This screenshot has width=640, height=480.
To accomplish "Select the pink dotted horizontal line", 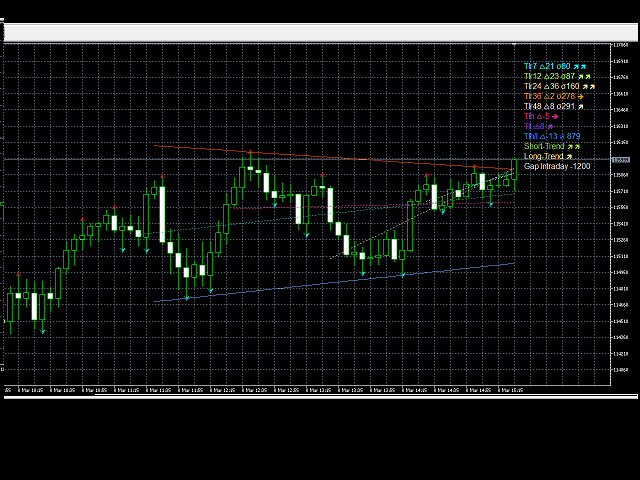I will point(373,205).
